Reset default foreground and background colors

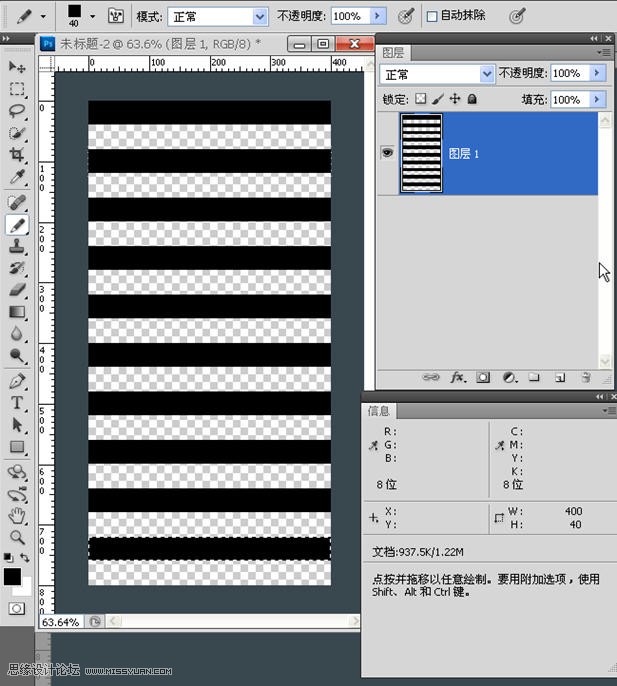tap(8, 557)
